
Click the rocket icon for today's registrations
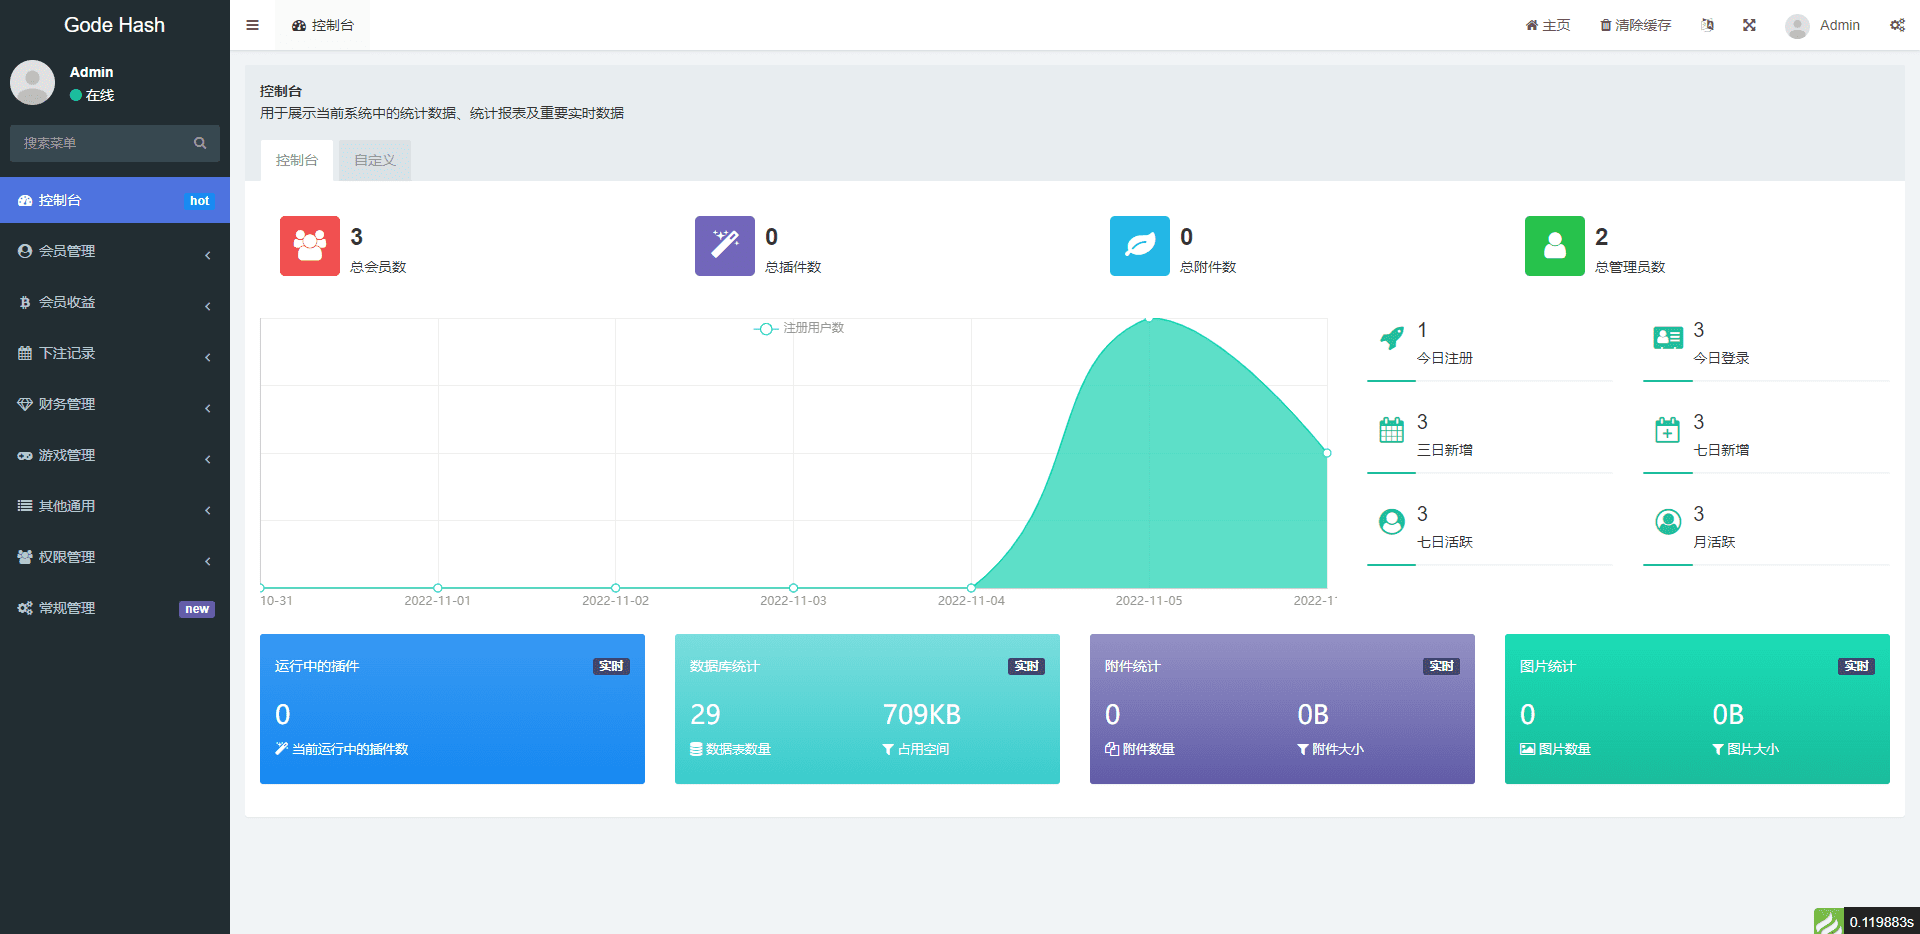point(1391,338)
